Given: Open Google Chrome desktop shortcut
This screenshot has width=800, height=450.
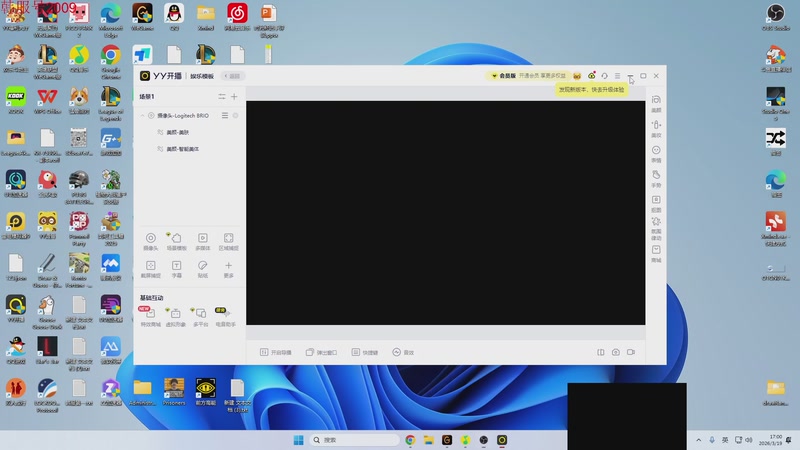Looking at the screenshot, I should [x=111, y=62].
